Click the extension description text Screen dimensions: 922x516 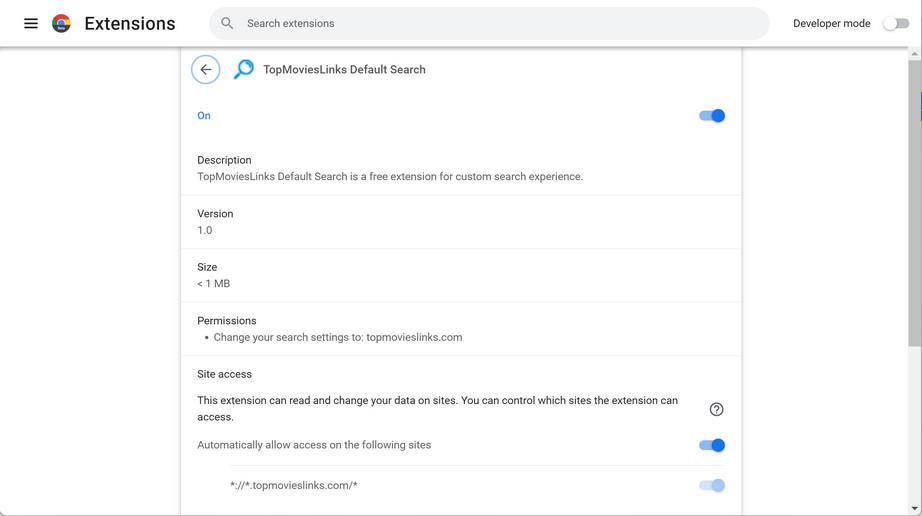[390, 177]
